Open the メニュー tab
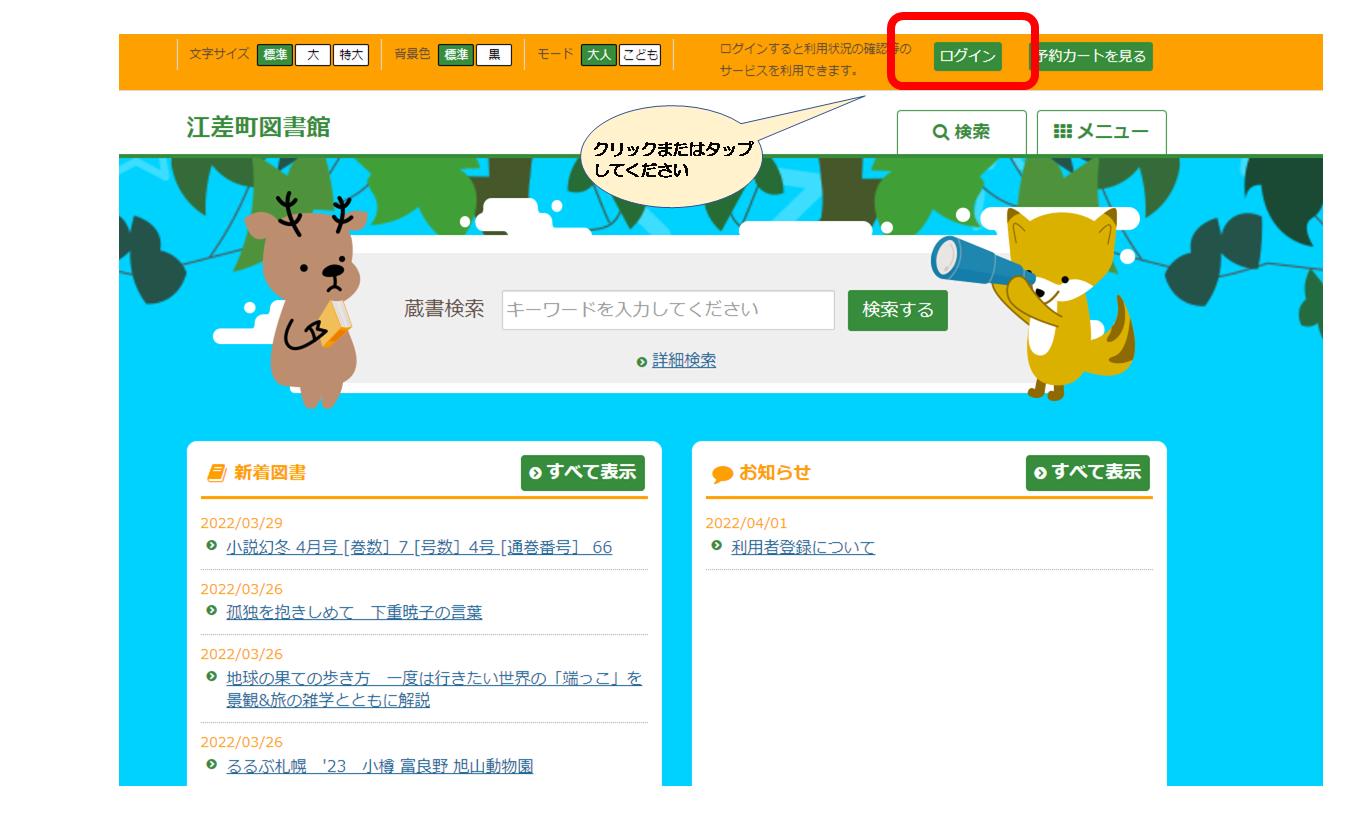The width and height of the screenshot is (1370, 827). pyautogui.click(x=1102, y=132)
